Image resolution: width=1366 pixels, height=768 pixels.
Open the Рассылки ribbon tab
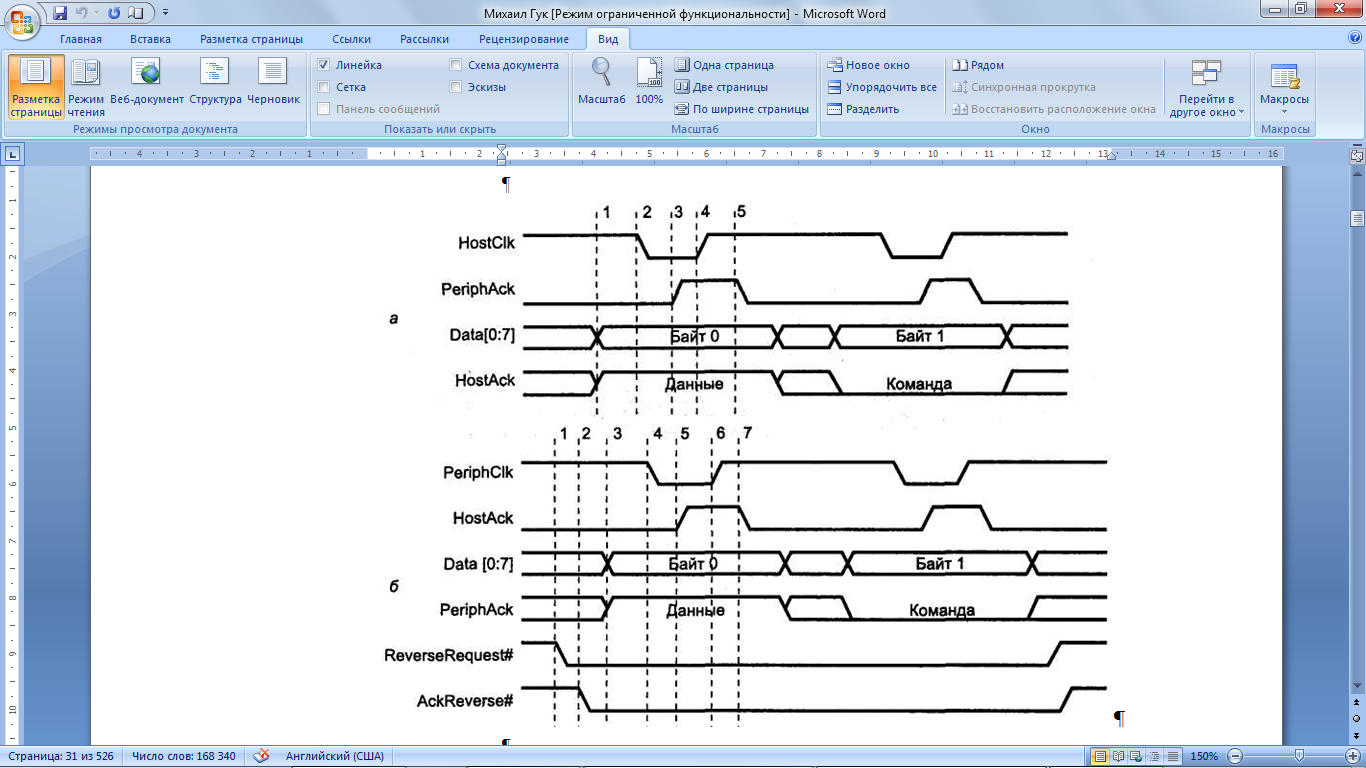pyautogui.click(x=424, y=39)
